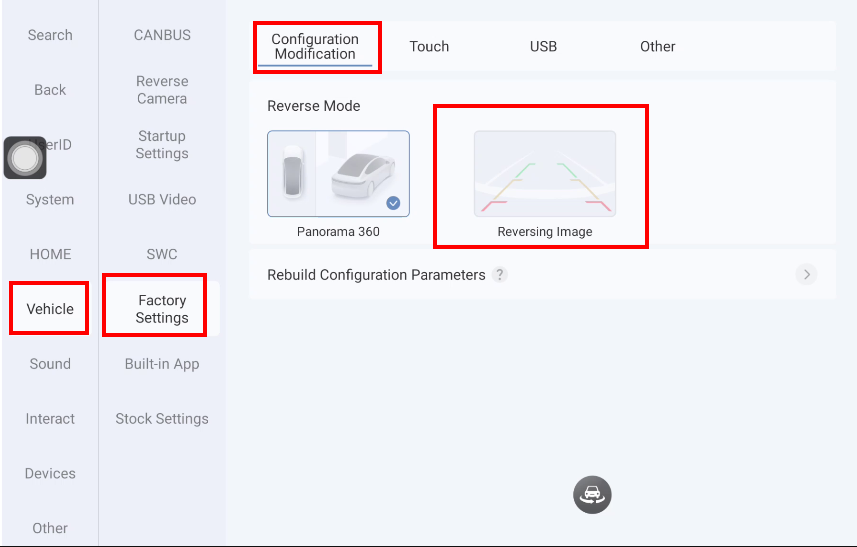Click the blue checkmark on Panorama 360
Image resolution: width=857 pixels, height=547 pixels.
pyautogui.click(x=393, y=203)
